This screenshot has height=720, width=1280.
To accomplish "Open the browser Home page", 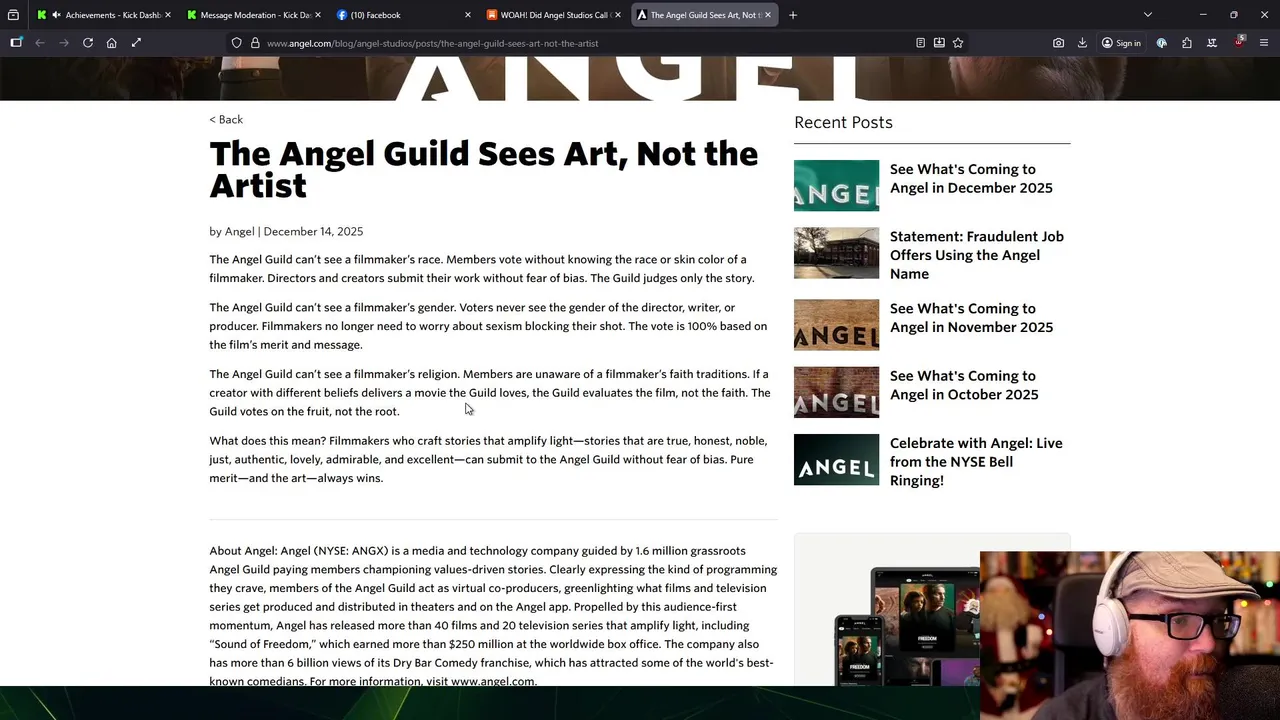I will [112, 43].
